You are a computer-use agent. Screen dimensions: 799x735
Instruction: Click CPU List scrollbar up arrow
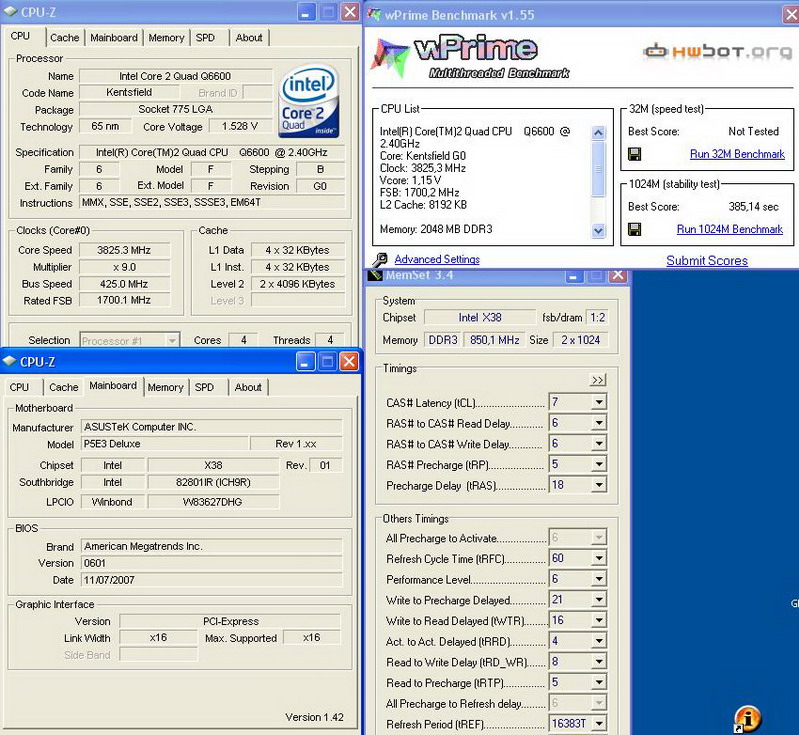click(598, 133)
